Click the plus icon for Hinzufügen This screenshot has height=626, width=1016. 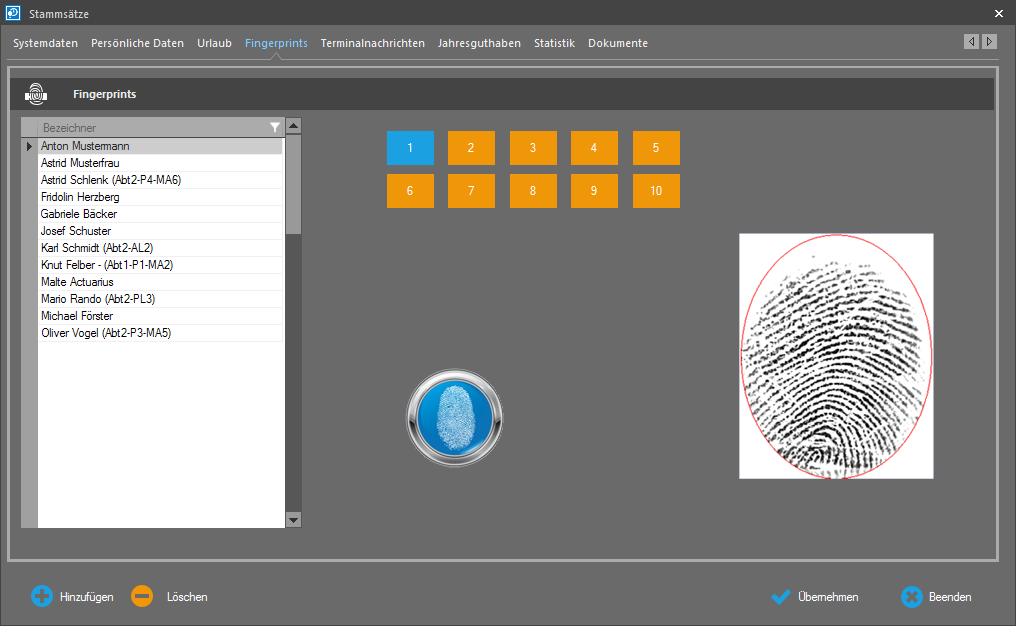coord(42,597)
